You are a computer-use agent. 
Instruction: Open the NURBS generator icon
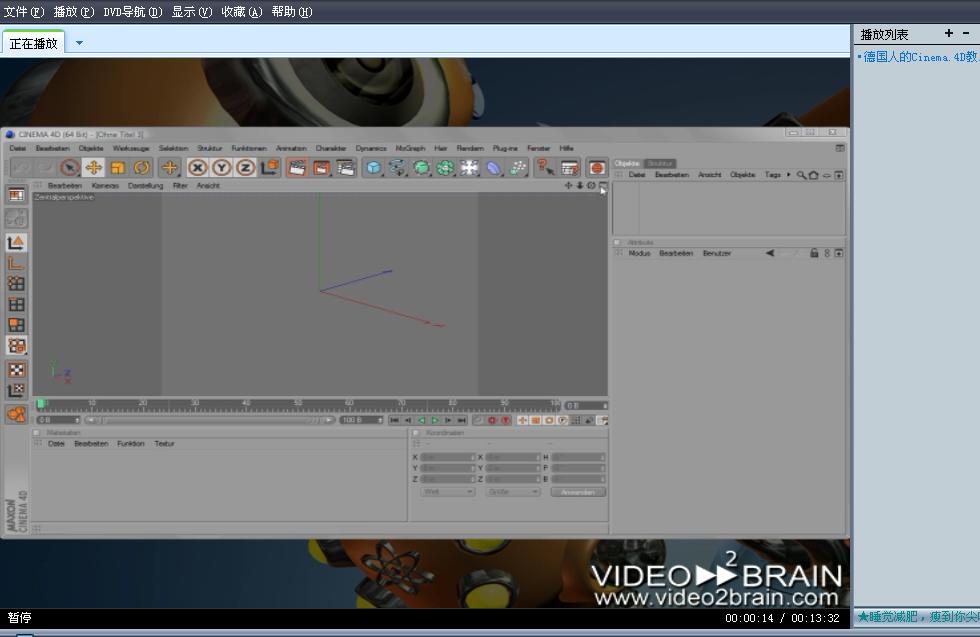coord(421,167)
